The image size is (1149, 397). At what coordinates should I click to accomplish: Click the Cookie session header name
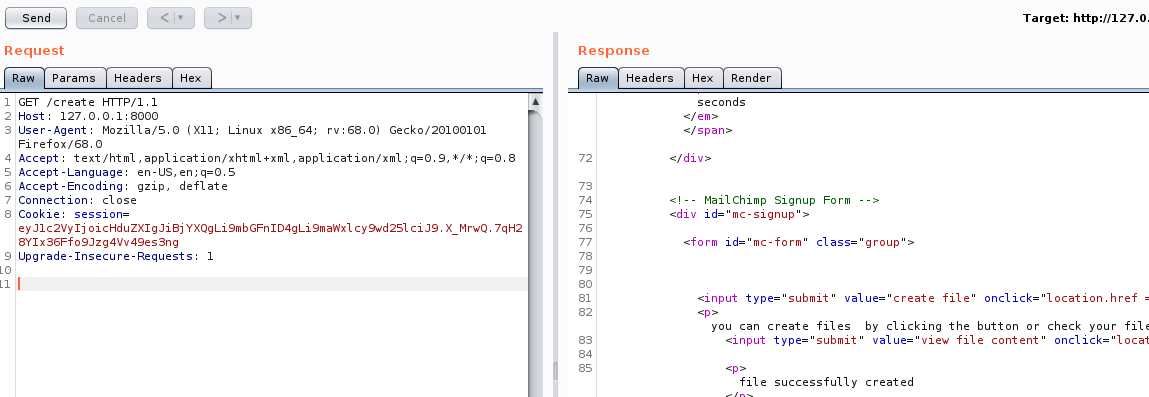[73, 214]
